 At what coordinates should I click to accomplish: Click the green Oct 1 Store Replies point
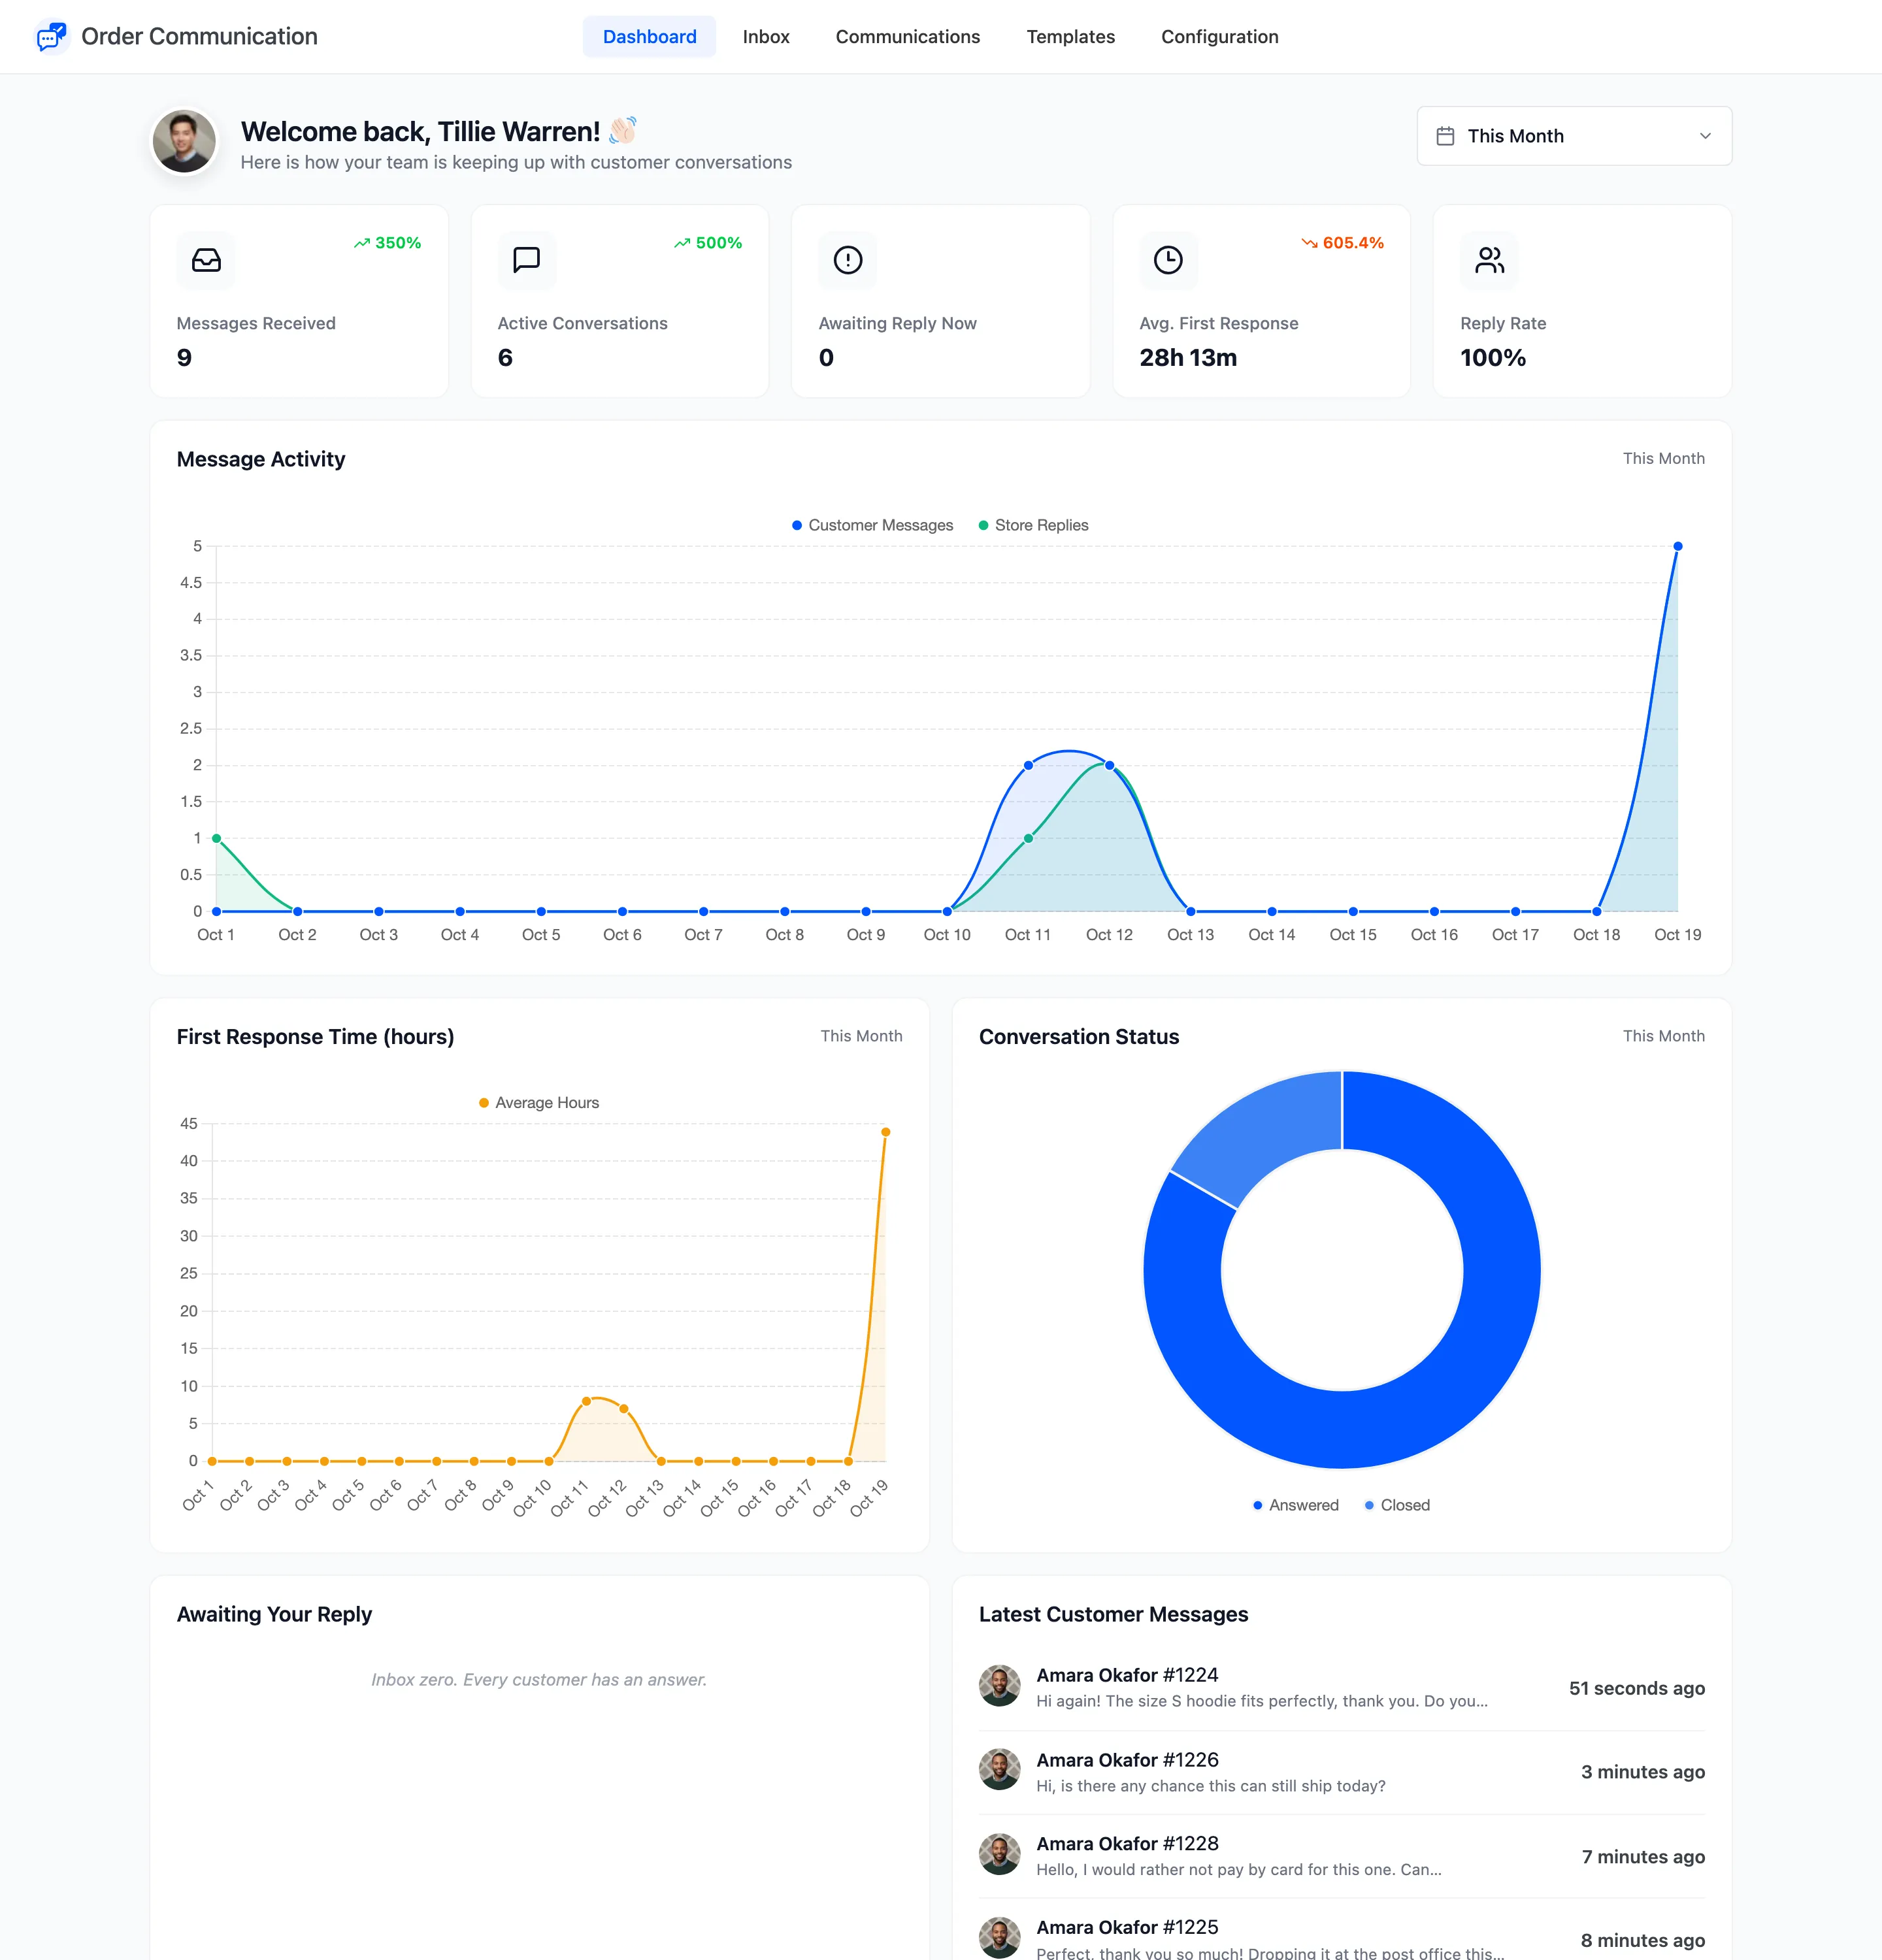[x=216, y=838]
